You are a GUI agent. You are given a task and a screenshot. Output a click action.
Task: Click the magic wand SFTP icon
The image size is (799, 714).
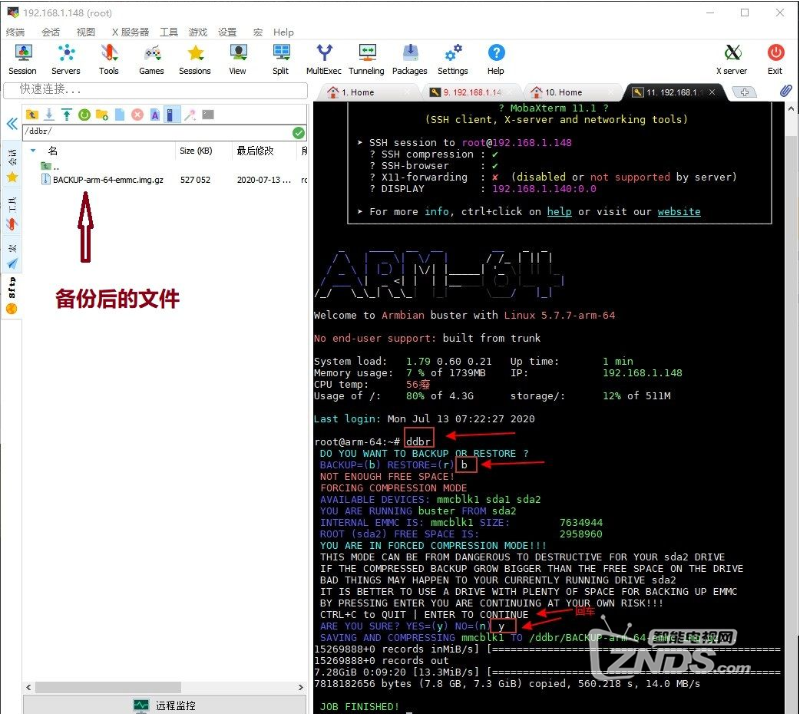[190, 115]
